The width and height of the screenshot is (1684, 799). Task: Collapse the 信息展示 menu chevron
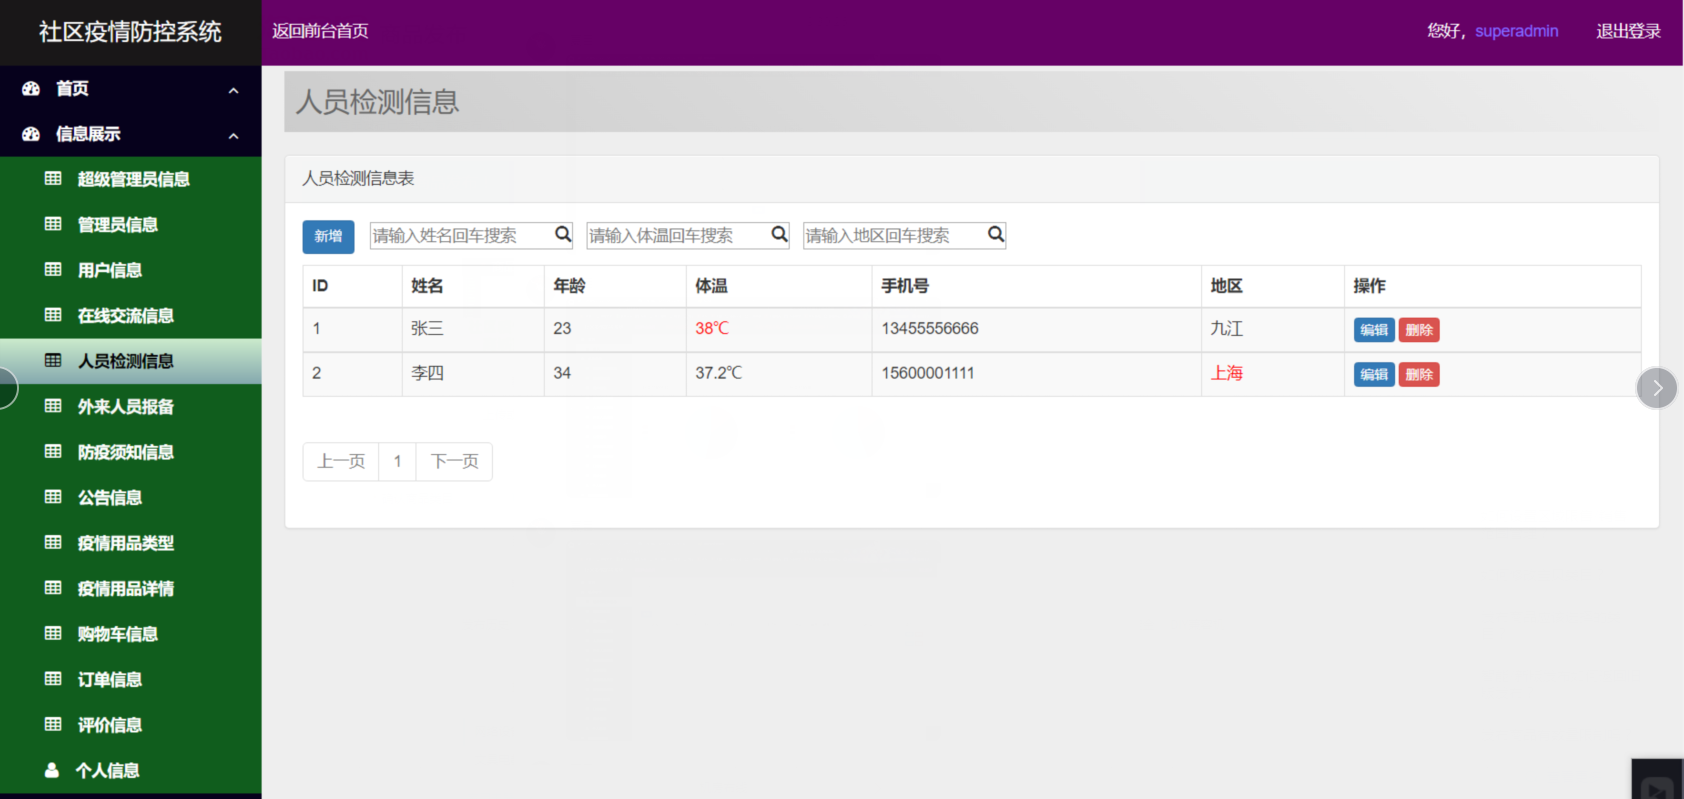(x=233, y=136)
